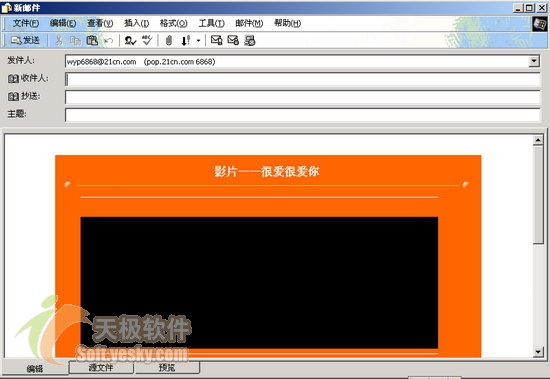550x379 pixels.
Task: Click the 发送 send button
Action: click(x=25, y=41)
